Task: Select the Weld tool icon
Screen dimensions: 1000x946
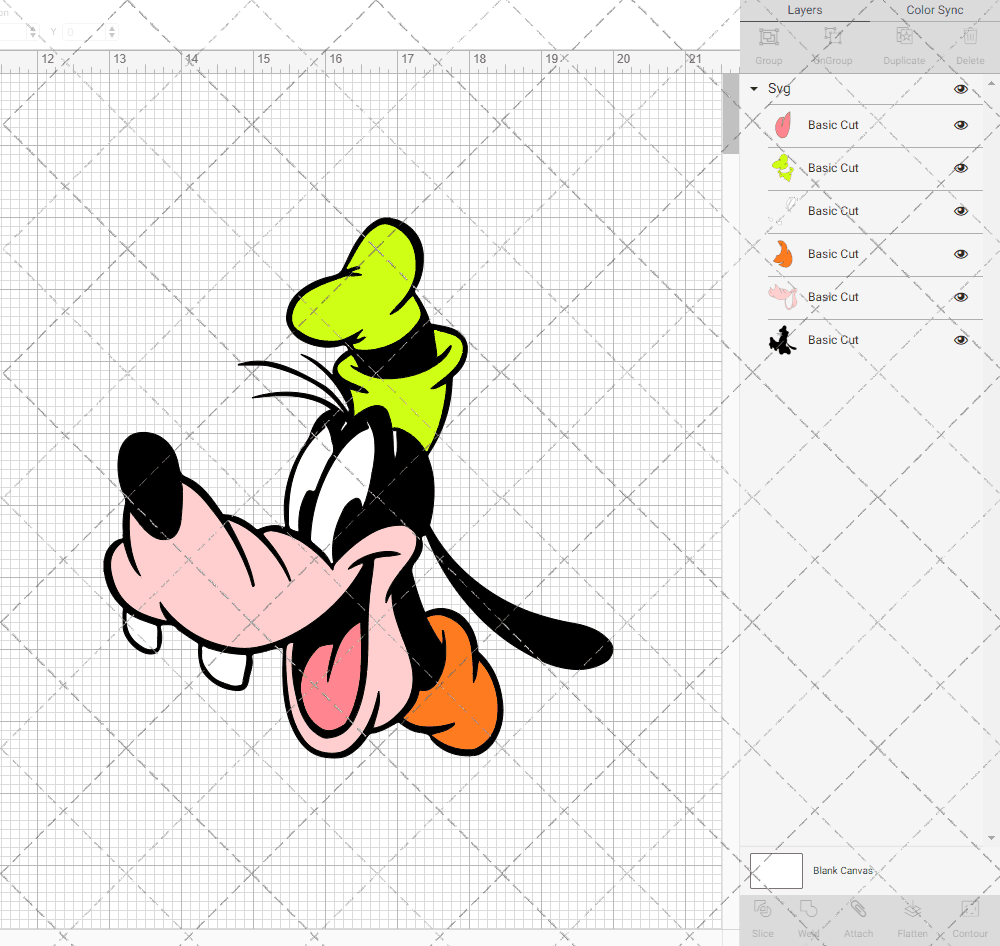Action: (x=808, y=909)
